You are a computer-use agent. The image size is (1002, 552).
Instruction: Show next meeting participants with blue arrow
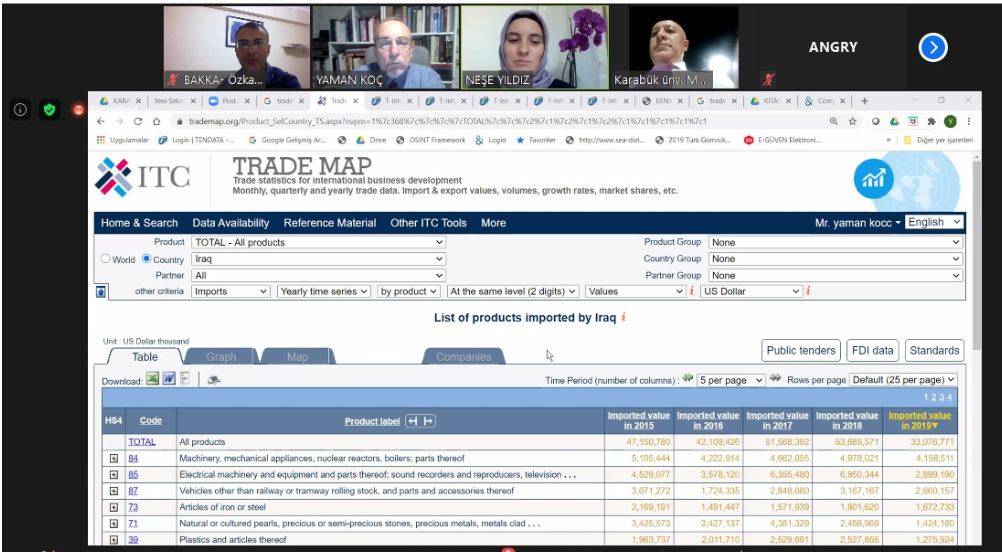click(933, 47)
